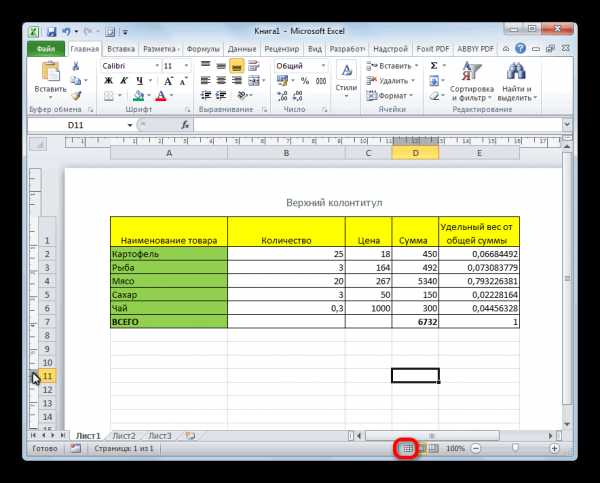This screenshot has height=483, width=600.
Task: Open the Общий number format dropdown
Action: [323, 66]
